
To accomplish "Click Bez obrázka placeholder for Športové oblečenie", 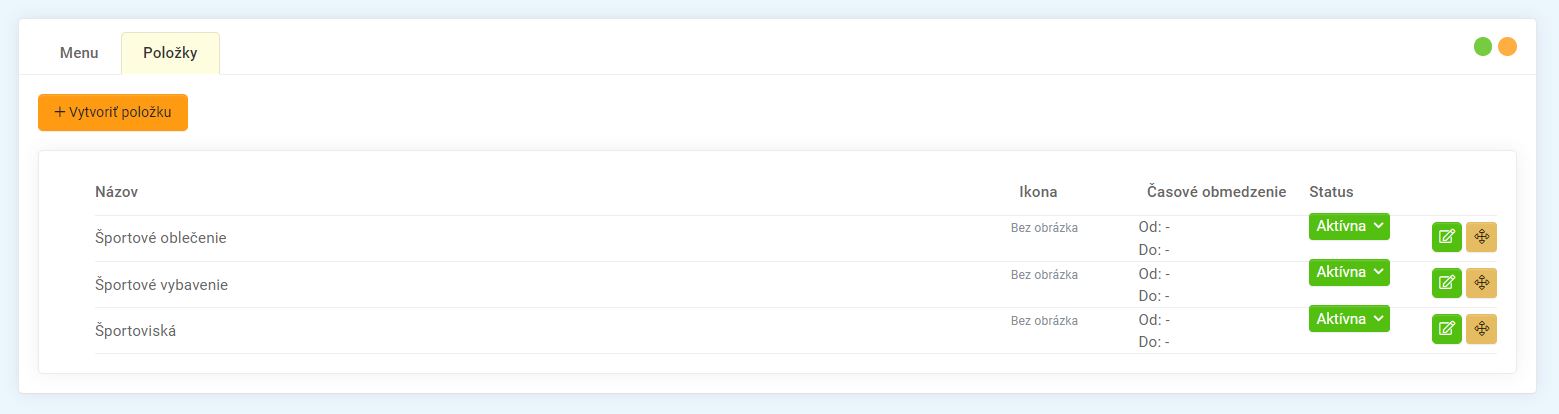I will (1044, 228).
